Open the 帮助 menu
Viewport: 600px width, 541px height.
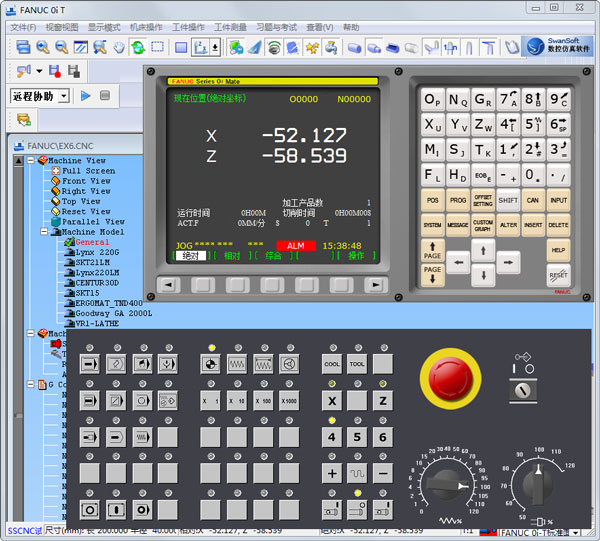(x=351, y=27)
